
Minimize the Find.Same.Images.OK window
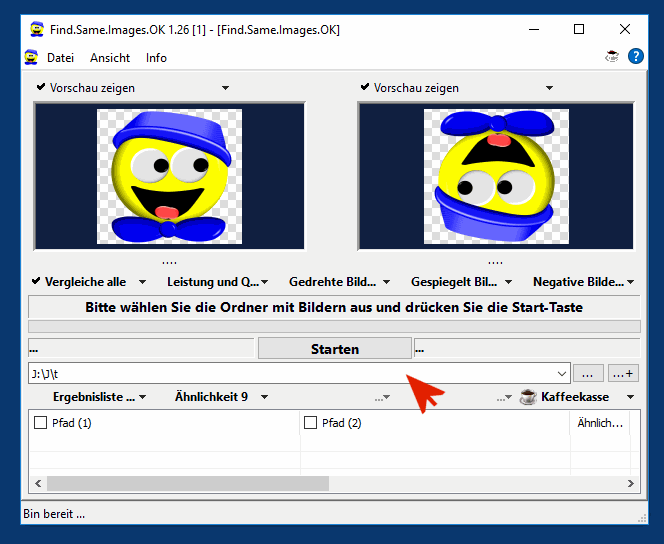coord(534,29)
